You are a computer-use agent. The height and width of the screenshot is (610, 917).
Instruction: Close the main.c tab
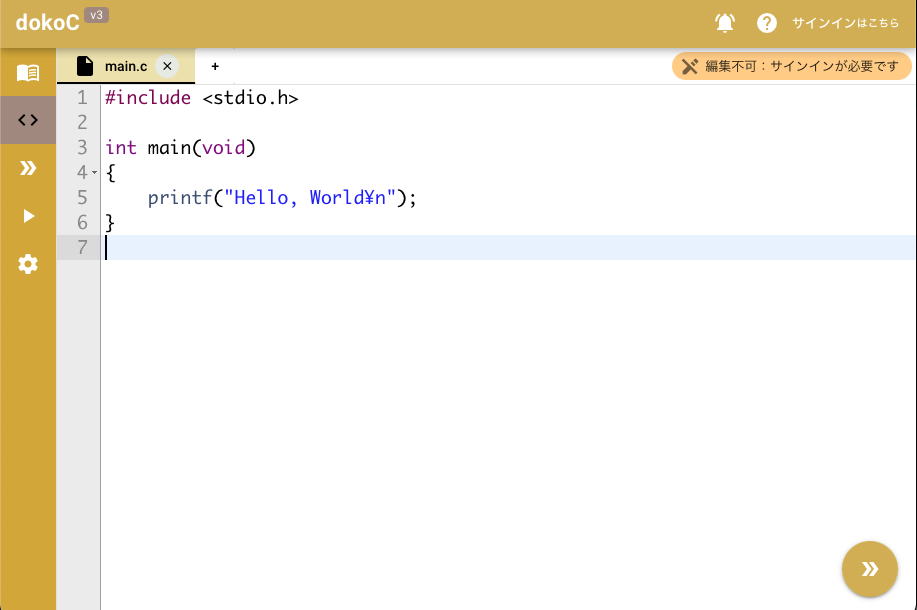tap(167, 66)
